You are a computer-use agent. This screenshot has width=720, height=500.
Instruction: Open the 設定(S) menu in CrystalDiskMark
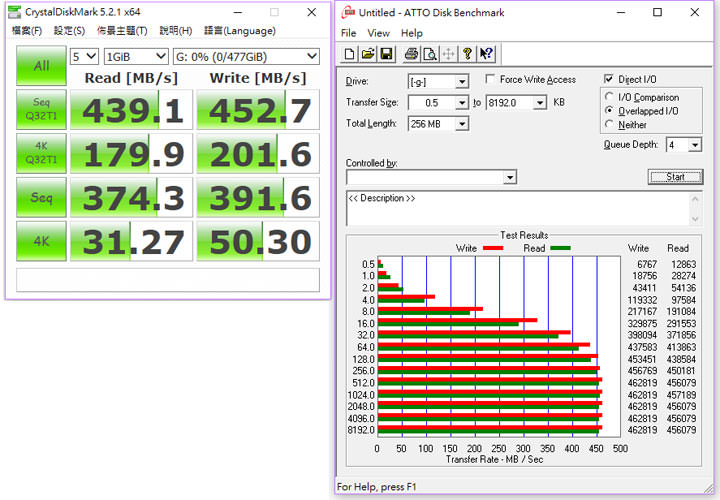tap(69, 31)
